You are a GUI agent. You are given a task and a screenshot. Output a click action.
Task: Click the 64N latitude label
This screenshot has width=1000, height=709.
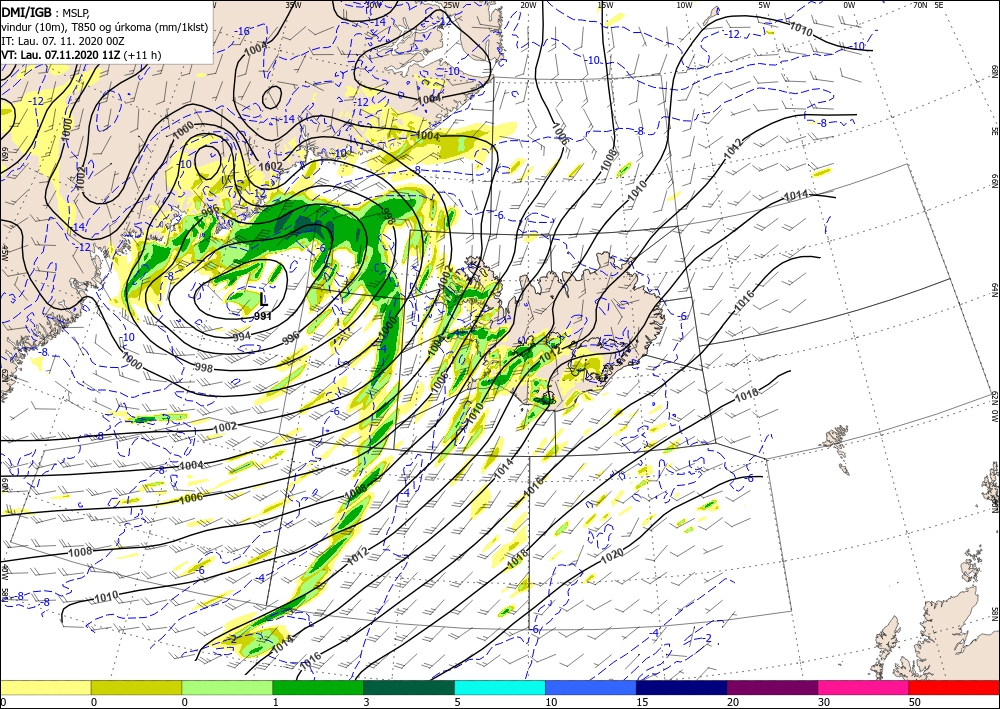click(x=995, y=289)
